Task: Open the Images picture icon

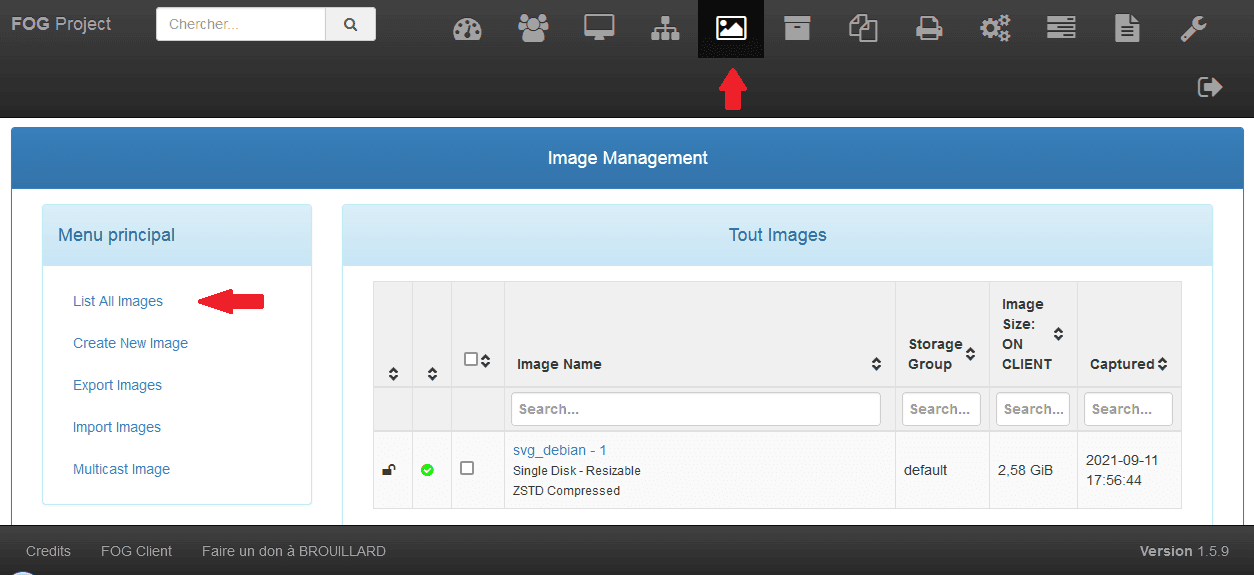Action: point(731,28)
